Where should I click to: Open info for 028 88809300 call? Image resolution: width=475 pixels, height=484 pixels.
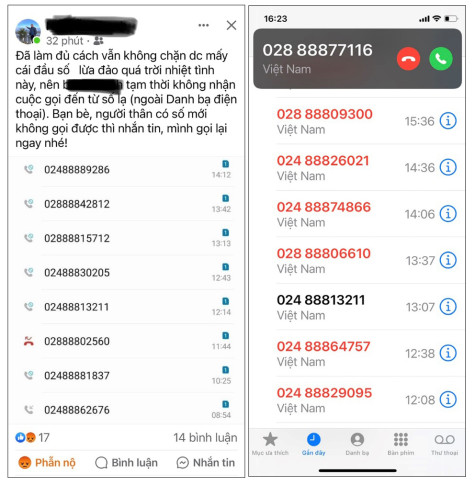point(448,121)
